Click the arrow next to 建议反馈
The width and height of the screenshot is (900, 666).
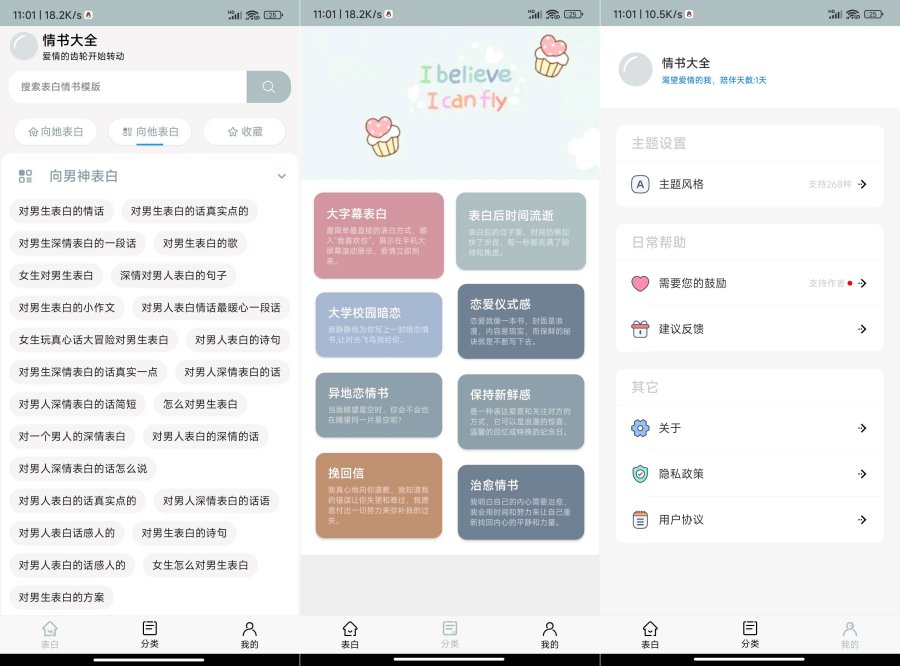click(862, 328)
